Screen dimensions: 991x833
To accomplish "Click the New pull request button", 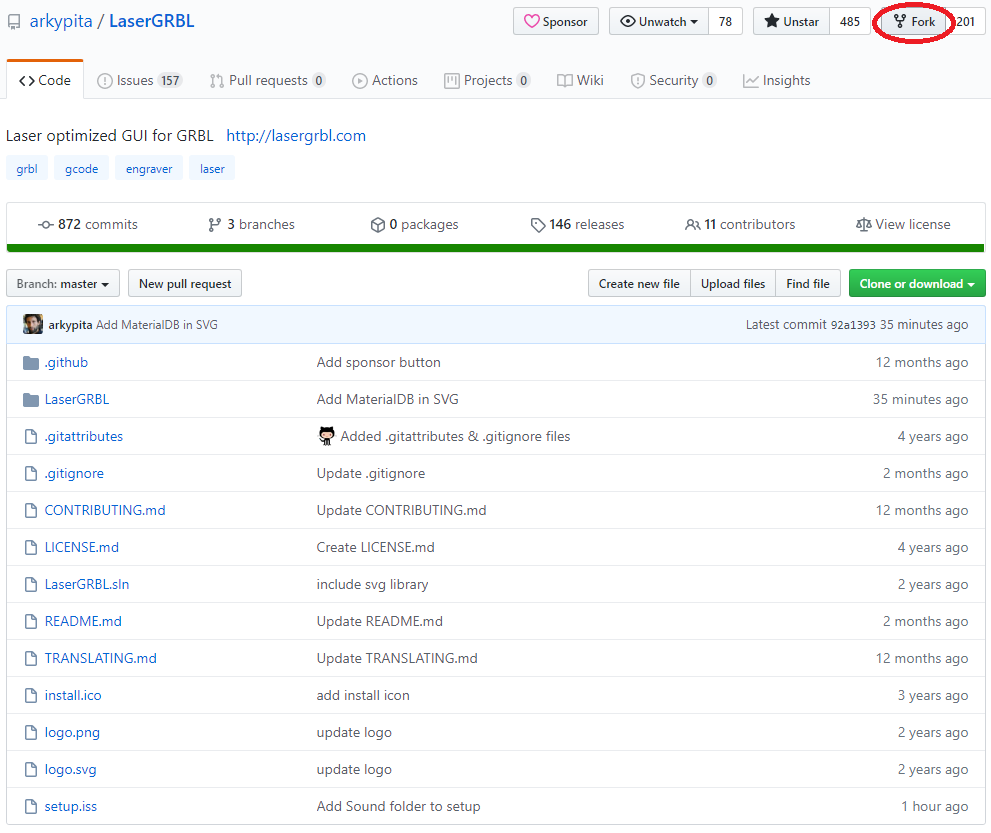I will (x=185, y=284).
